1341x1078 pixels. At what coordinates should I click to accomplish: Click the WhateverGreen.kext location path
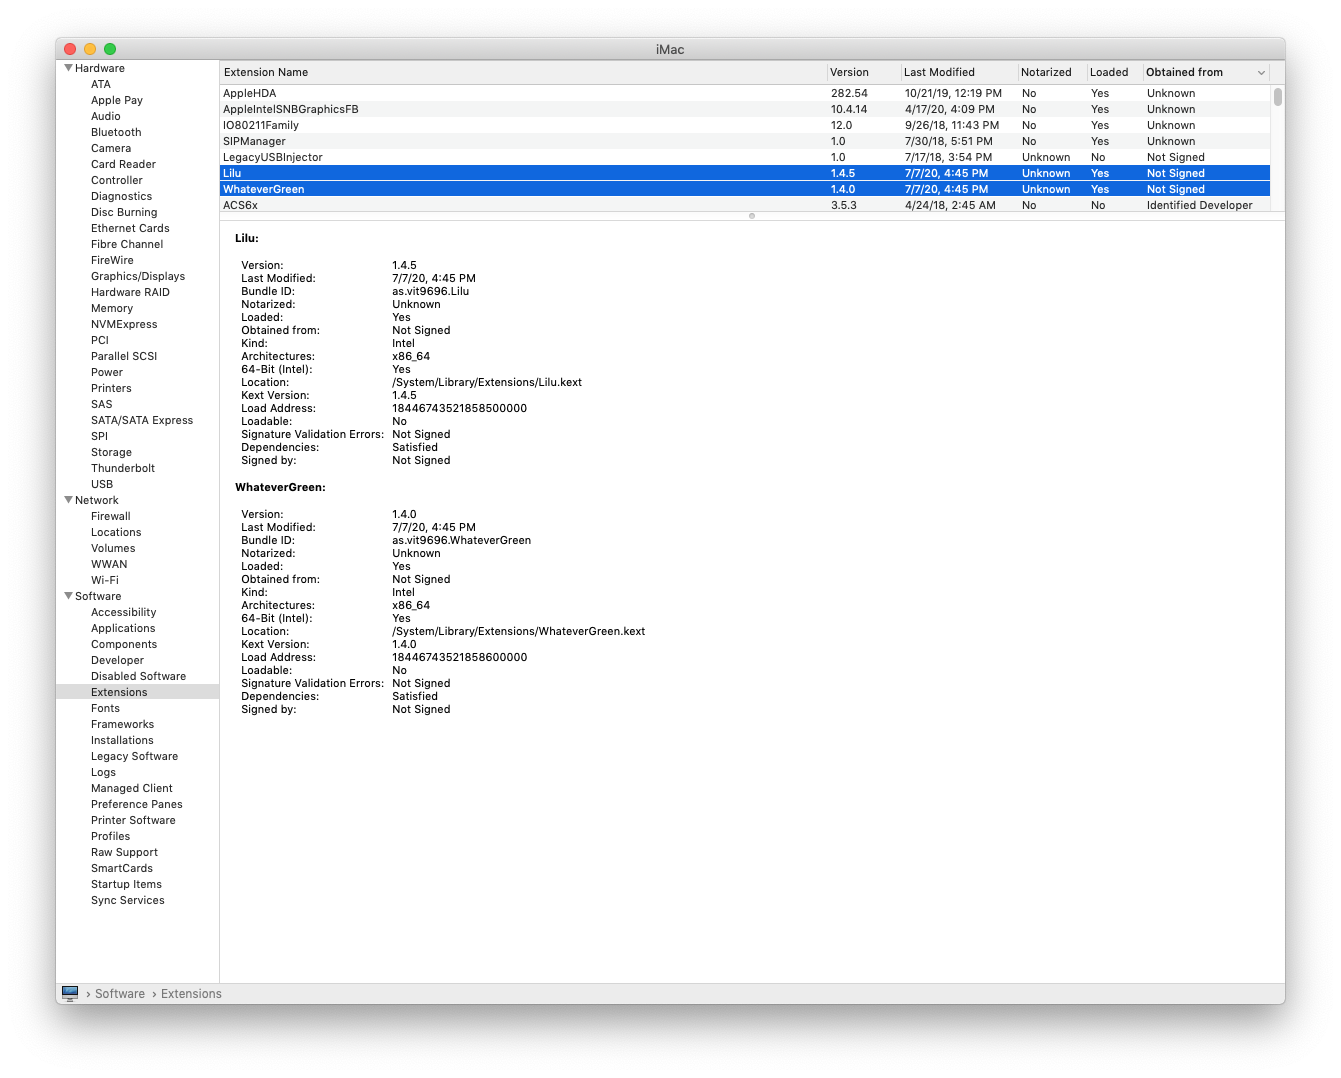click(518, 631)
